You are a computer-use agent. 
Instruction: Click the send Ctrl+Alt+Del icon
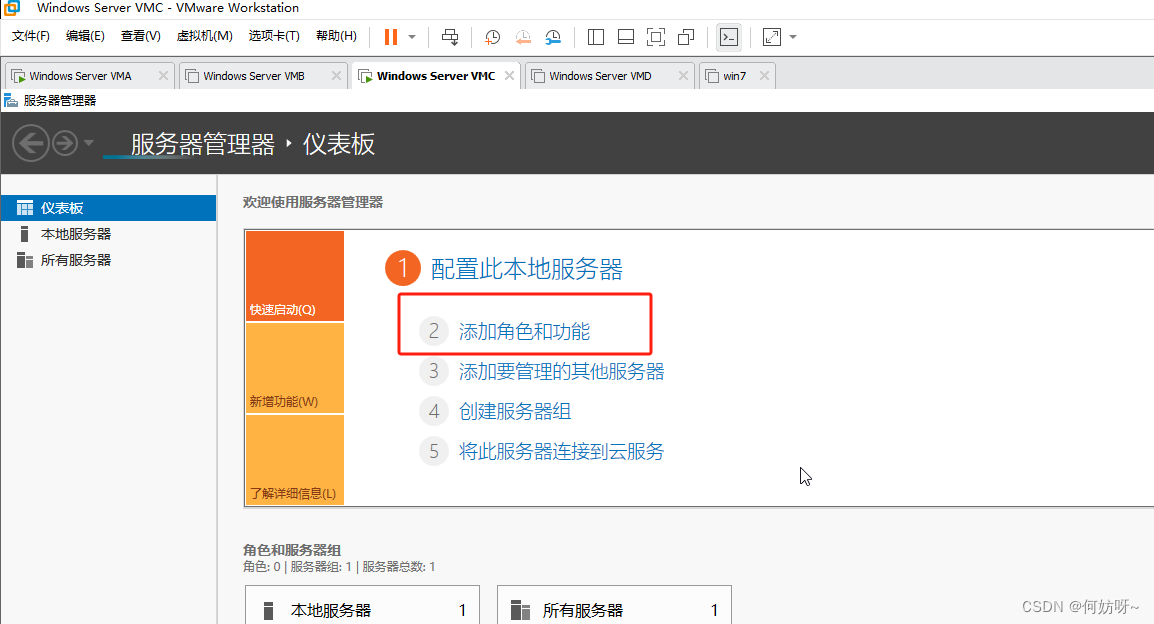point(450,37)
